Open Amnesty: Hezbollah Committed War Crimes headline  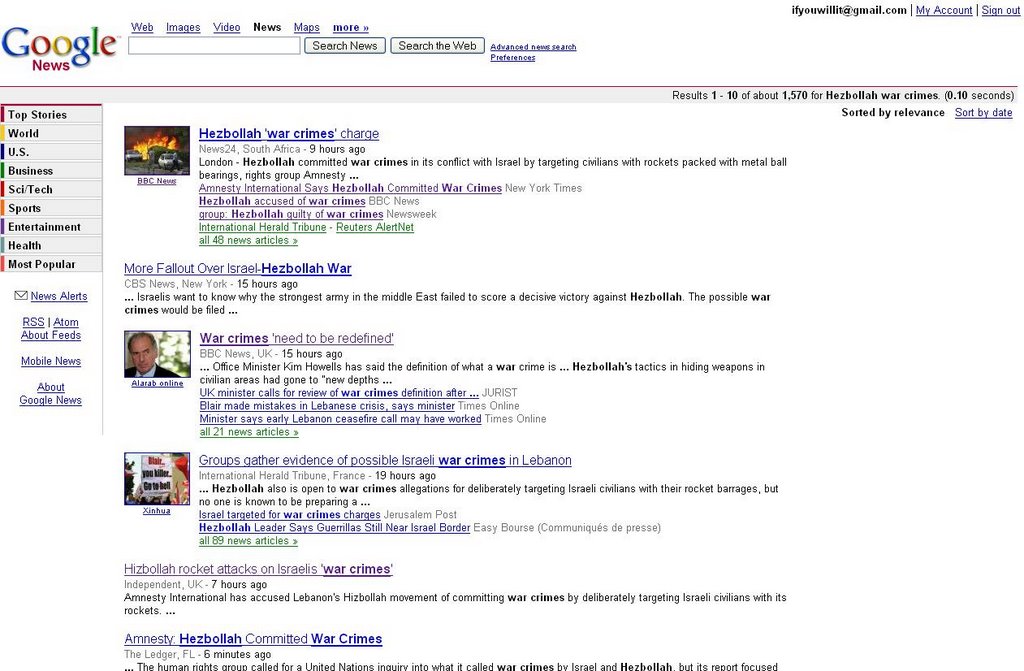coord(253,639)
